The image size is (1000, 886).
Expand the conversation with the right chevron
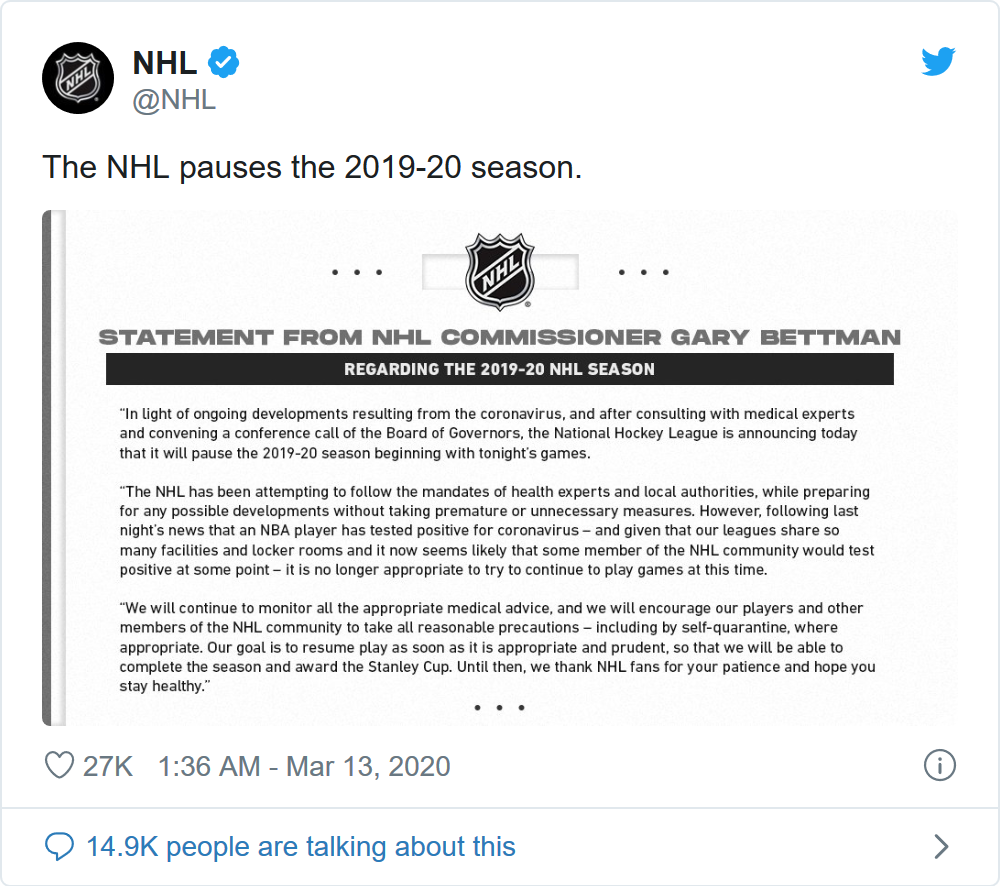[x=940, y=847]
